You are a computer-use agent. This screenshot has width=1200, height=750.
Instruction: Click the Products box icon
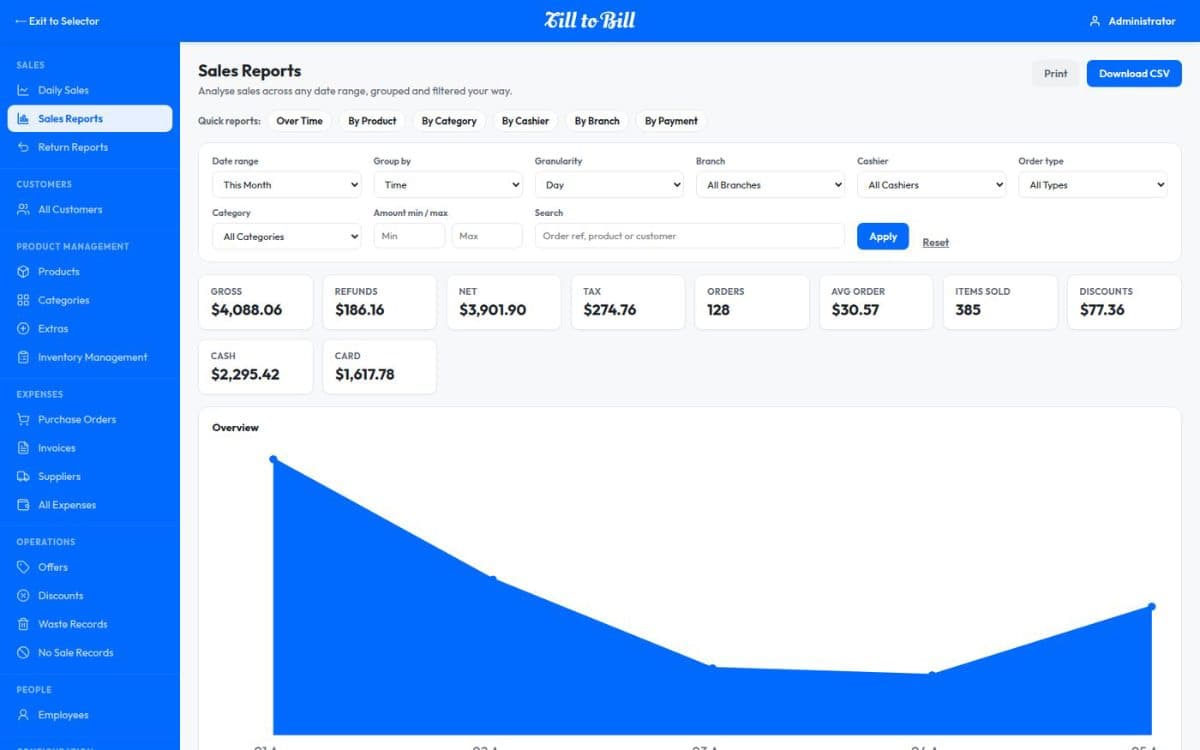[x=23, y=271]
